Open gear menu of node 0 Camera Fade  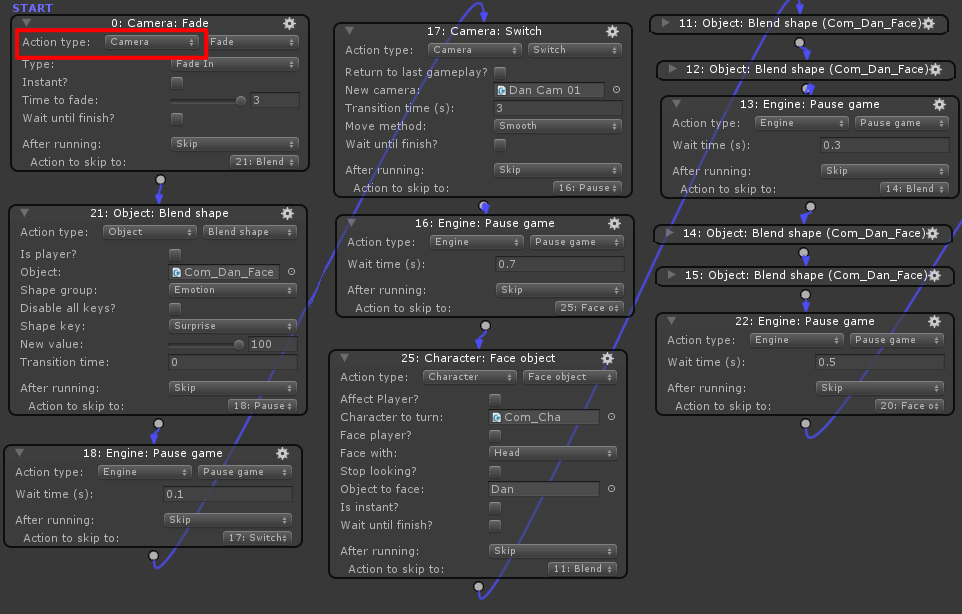(290, 23)
